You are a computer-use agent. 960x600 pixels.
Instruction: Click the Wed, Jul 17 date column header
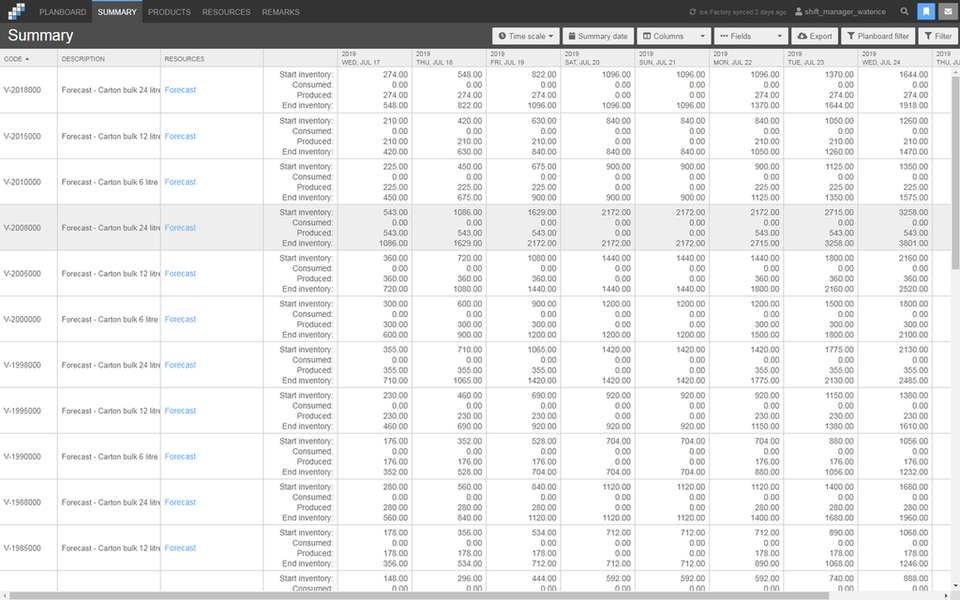[375, 58]
